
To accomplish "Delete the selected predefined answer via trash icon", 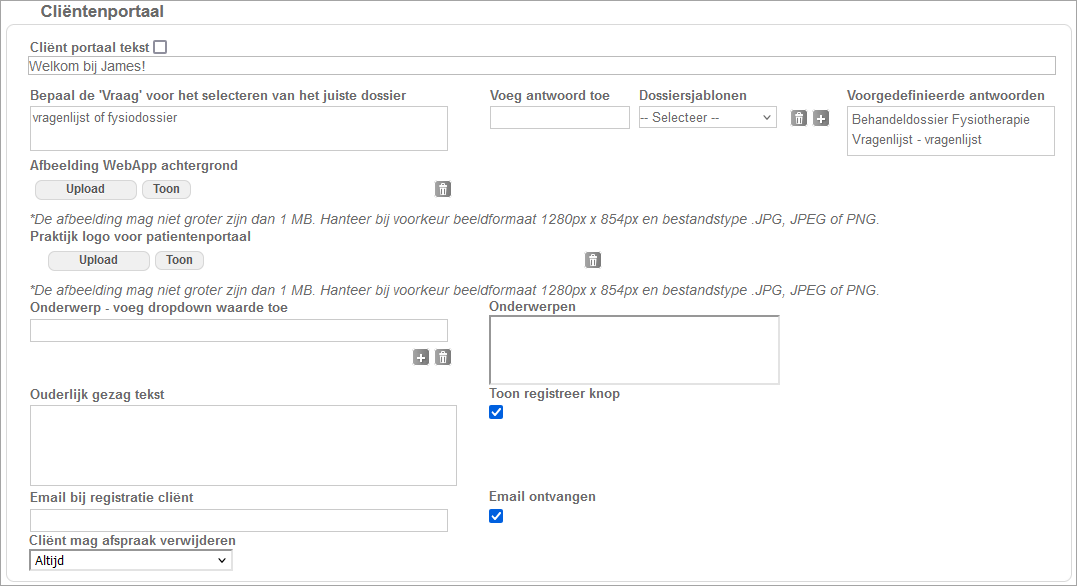I will pyautogui.click(x=799, y=118).
